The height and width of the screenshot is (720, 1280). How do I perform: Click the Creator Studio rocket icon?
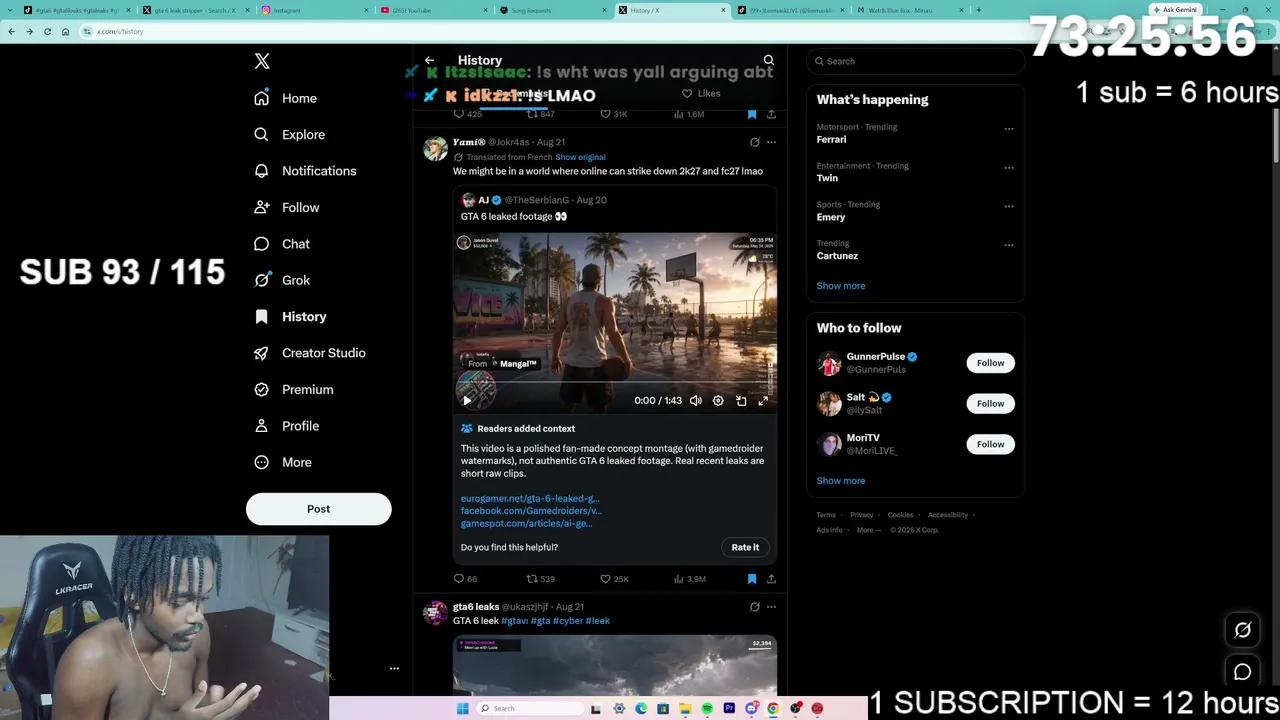pos(261,353)
